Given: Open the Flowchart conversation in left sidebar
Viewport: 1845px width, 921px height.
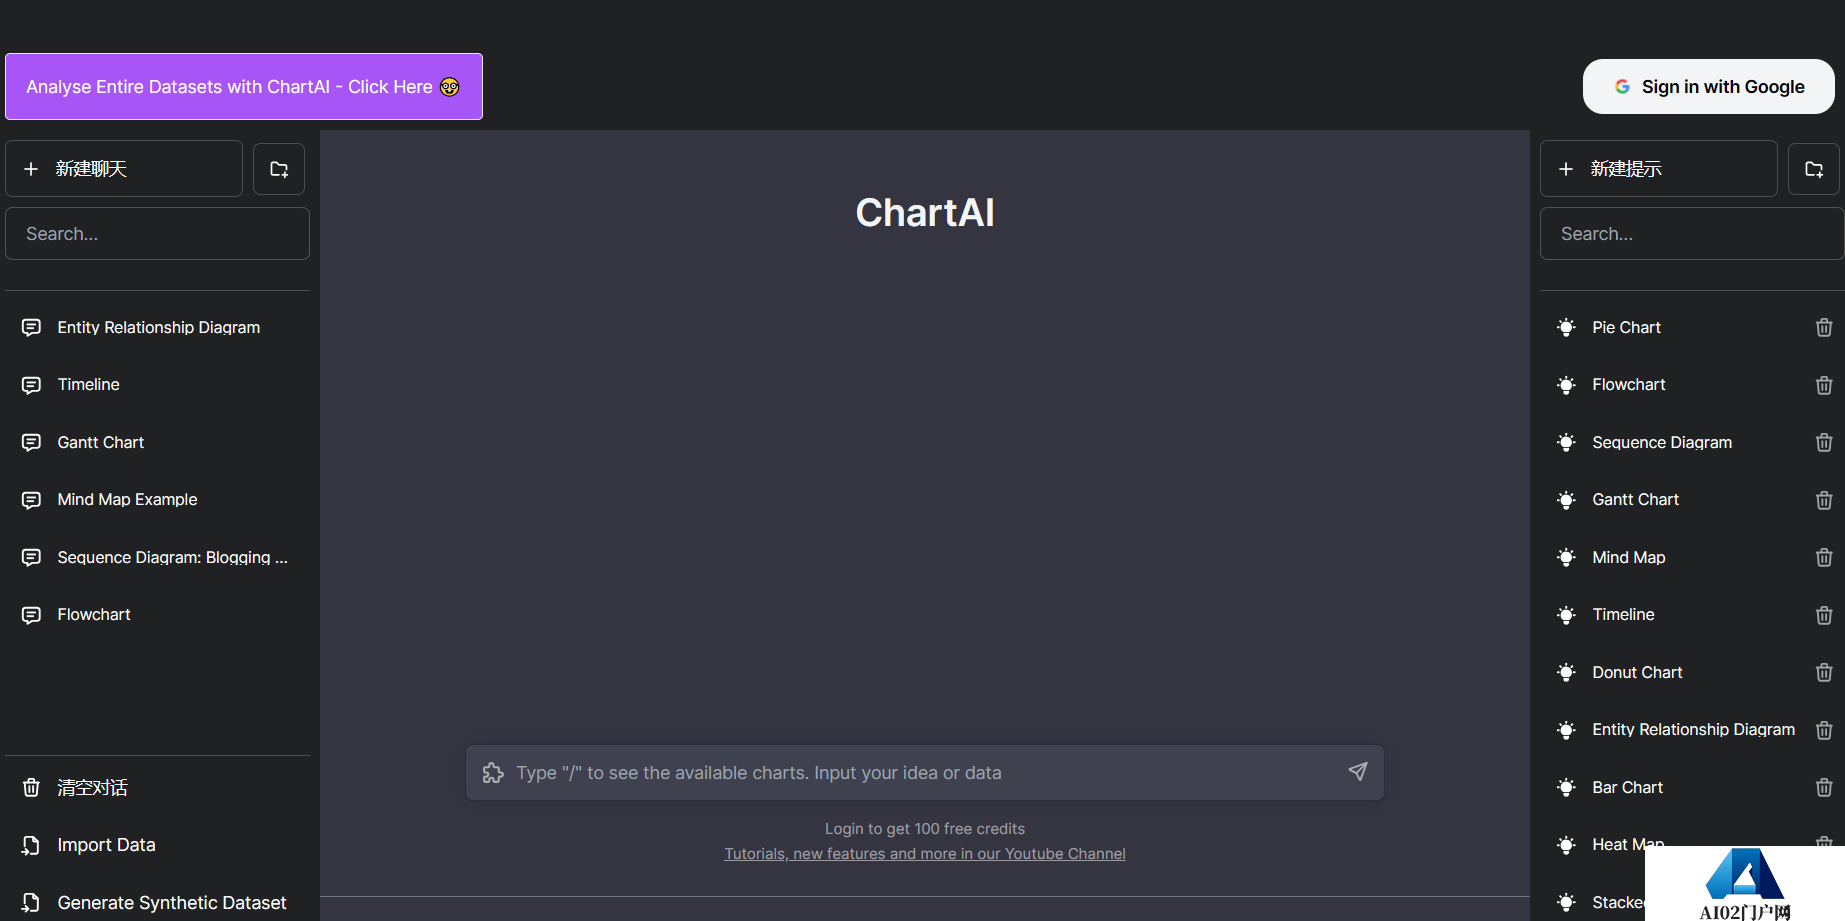Looking at the screenshot, I should tap(157, 615).
